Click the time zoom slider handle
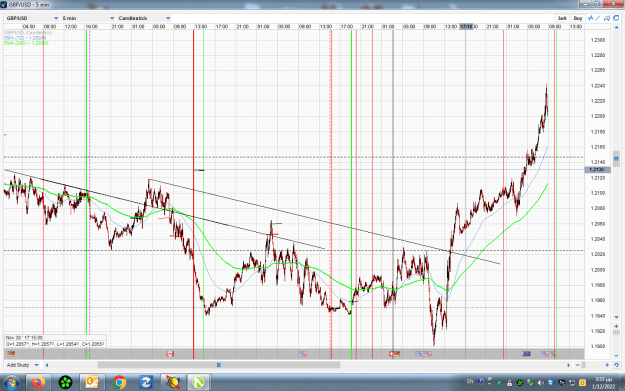Viewport: 625px width, 391px height. coord(584,365)
